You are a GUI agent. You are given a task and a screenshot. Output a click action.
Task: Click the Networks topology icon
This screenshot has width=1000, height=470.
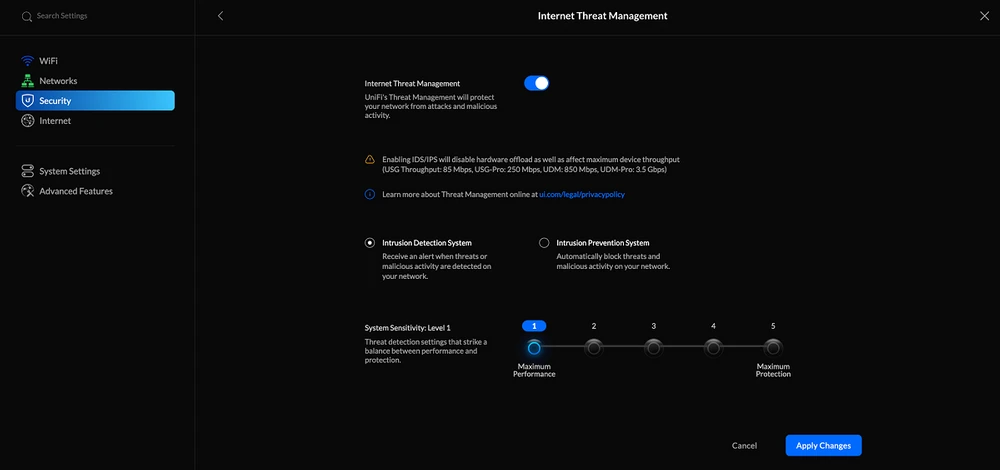pos(28,81)
